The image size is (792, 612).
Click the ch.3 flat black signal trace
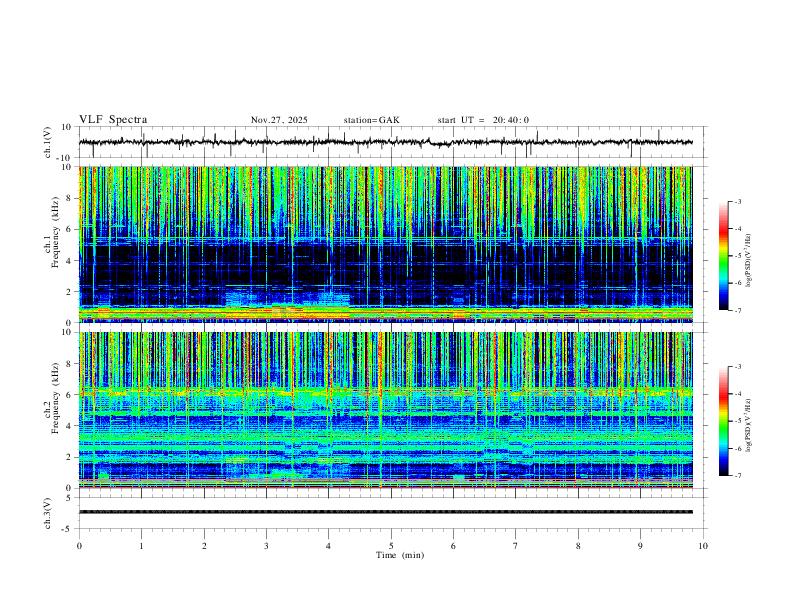[386, 512]
